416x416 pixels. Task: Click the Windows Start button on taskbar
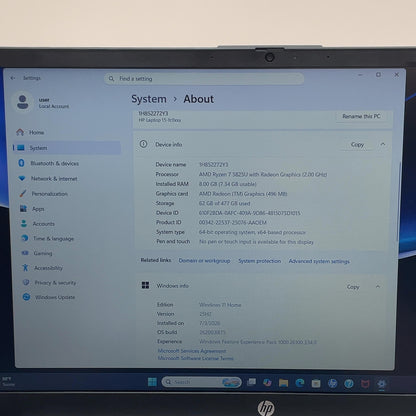tap(152, 382)
